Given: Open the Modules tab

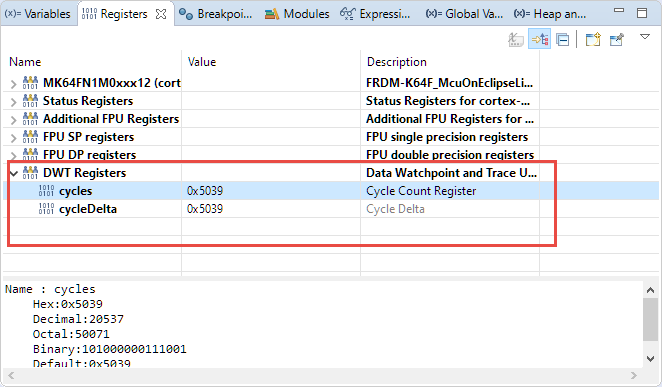Looking at the screenshot, I should tap(297, 14).
